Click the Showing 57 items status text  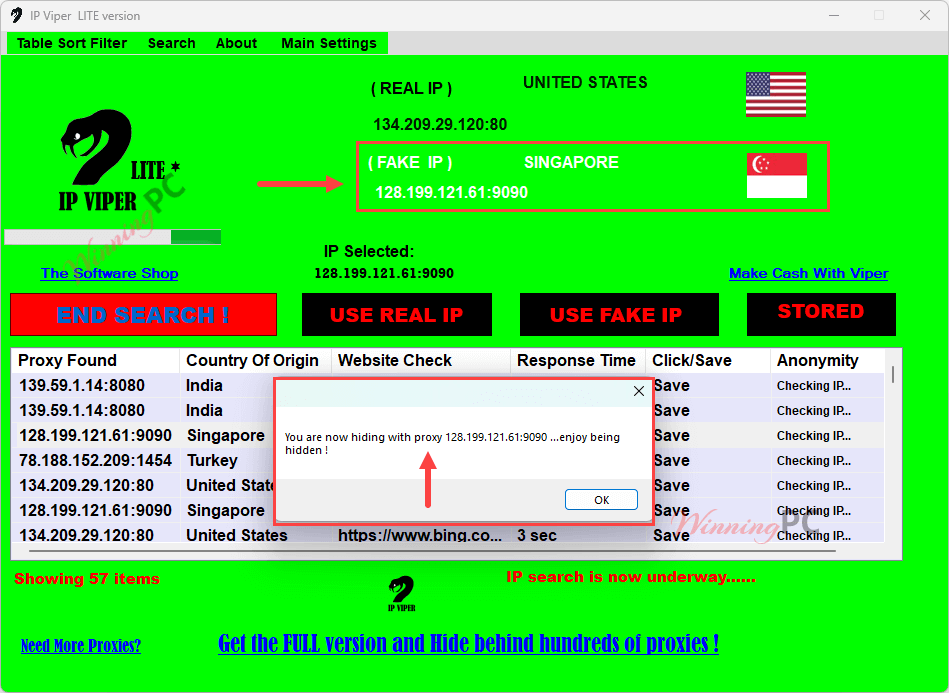[87, 579]
